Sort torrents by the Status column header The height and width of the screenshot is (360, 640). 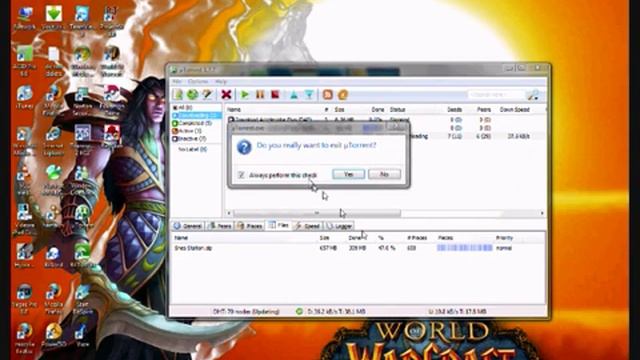(397, 110)
